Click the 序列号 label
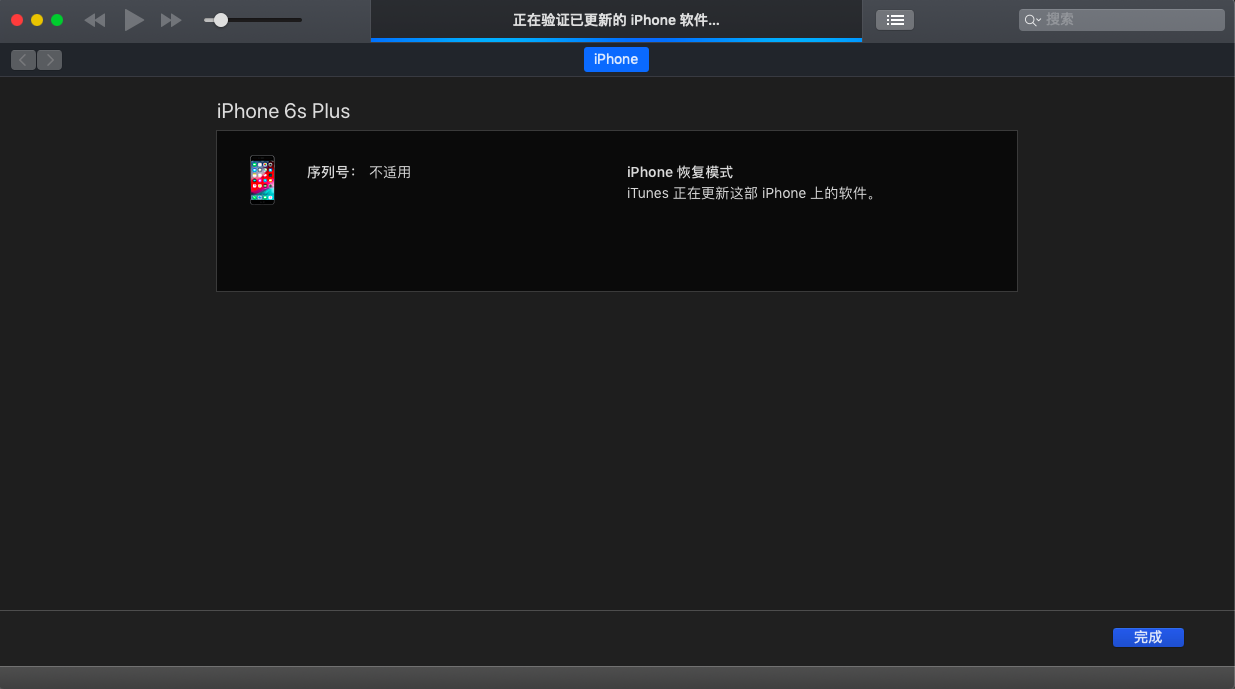This screenshot has width=1235, height=689. coord(331,172)
